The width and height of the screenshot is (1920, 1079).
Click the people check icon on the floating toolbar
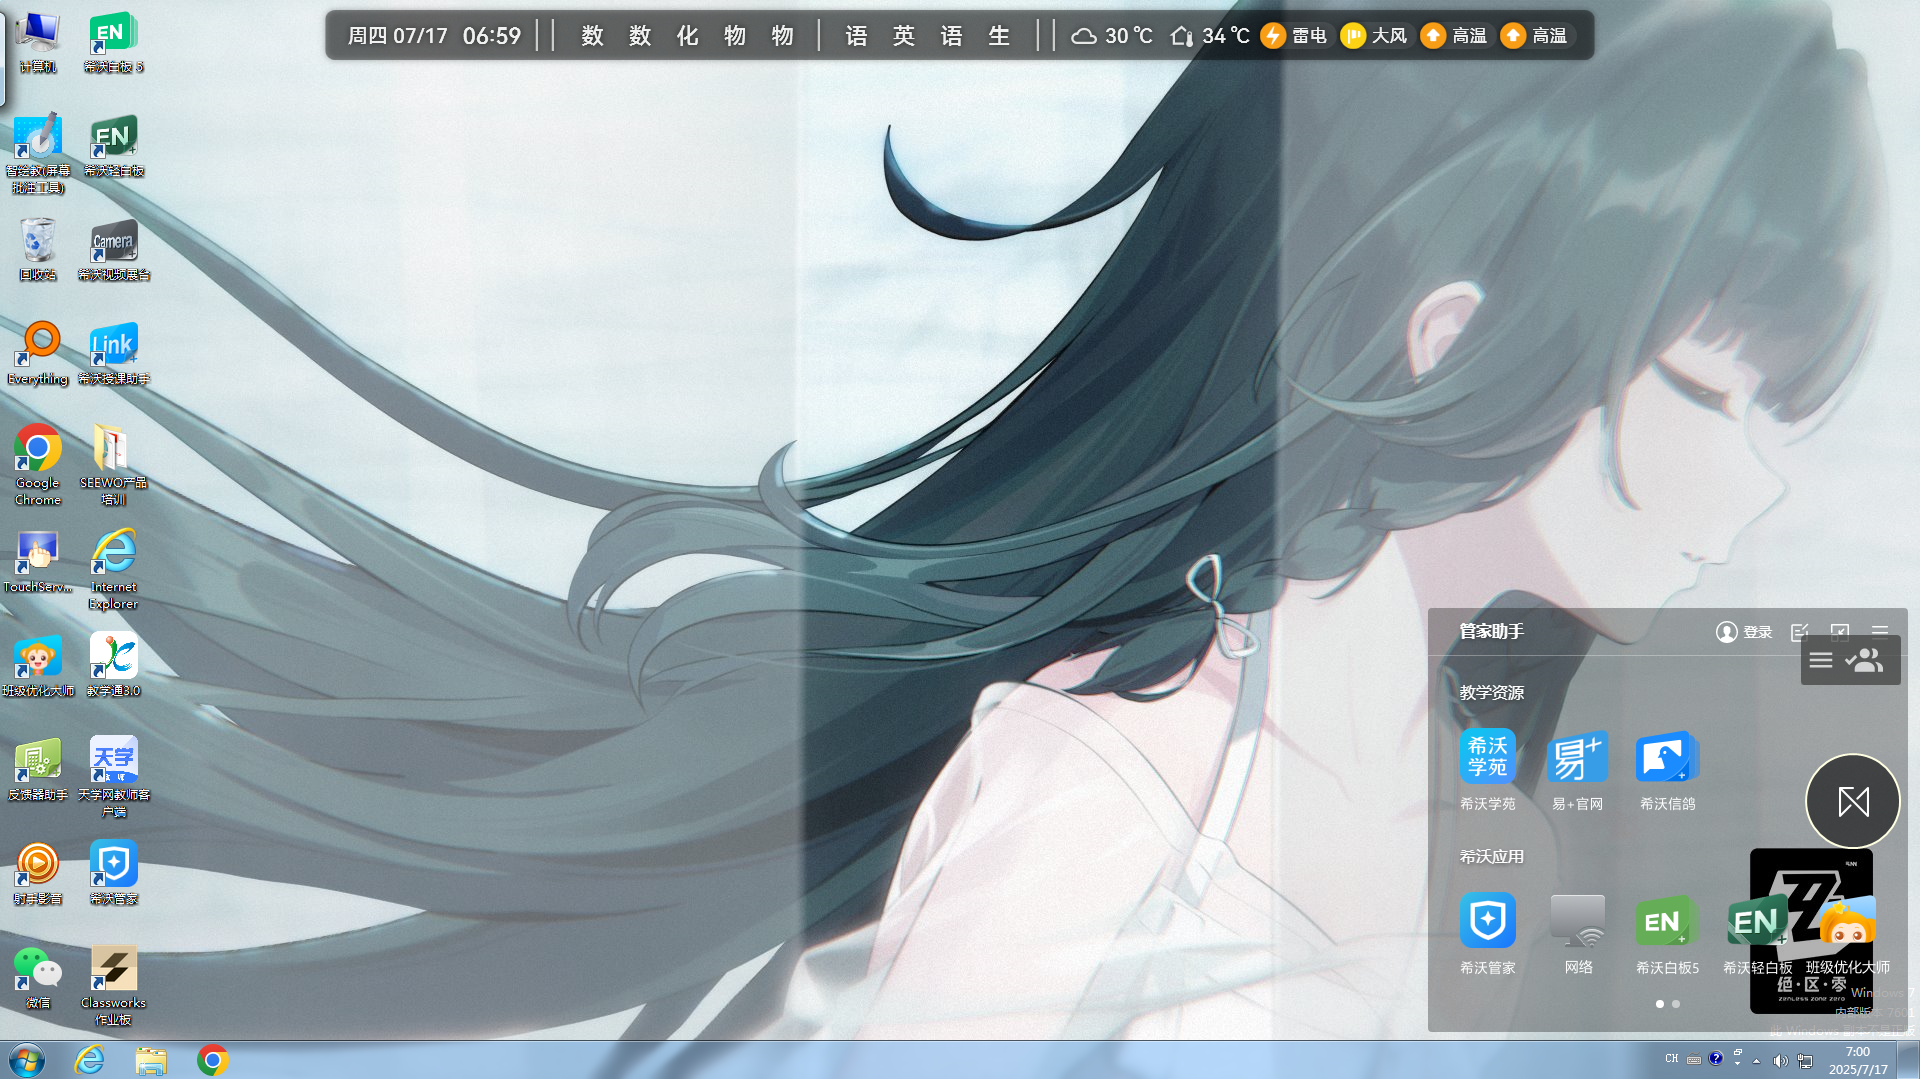click(1865, 661)
